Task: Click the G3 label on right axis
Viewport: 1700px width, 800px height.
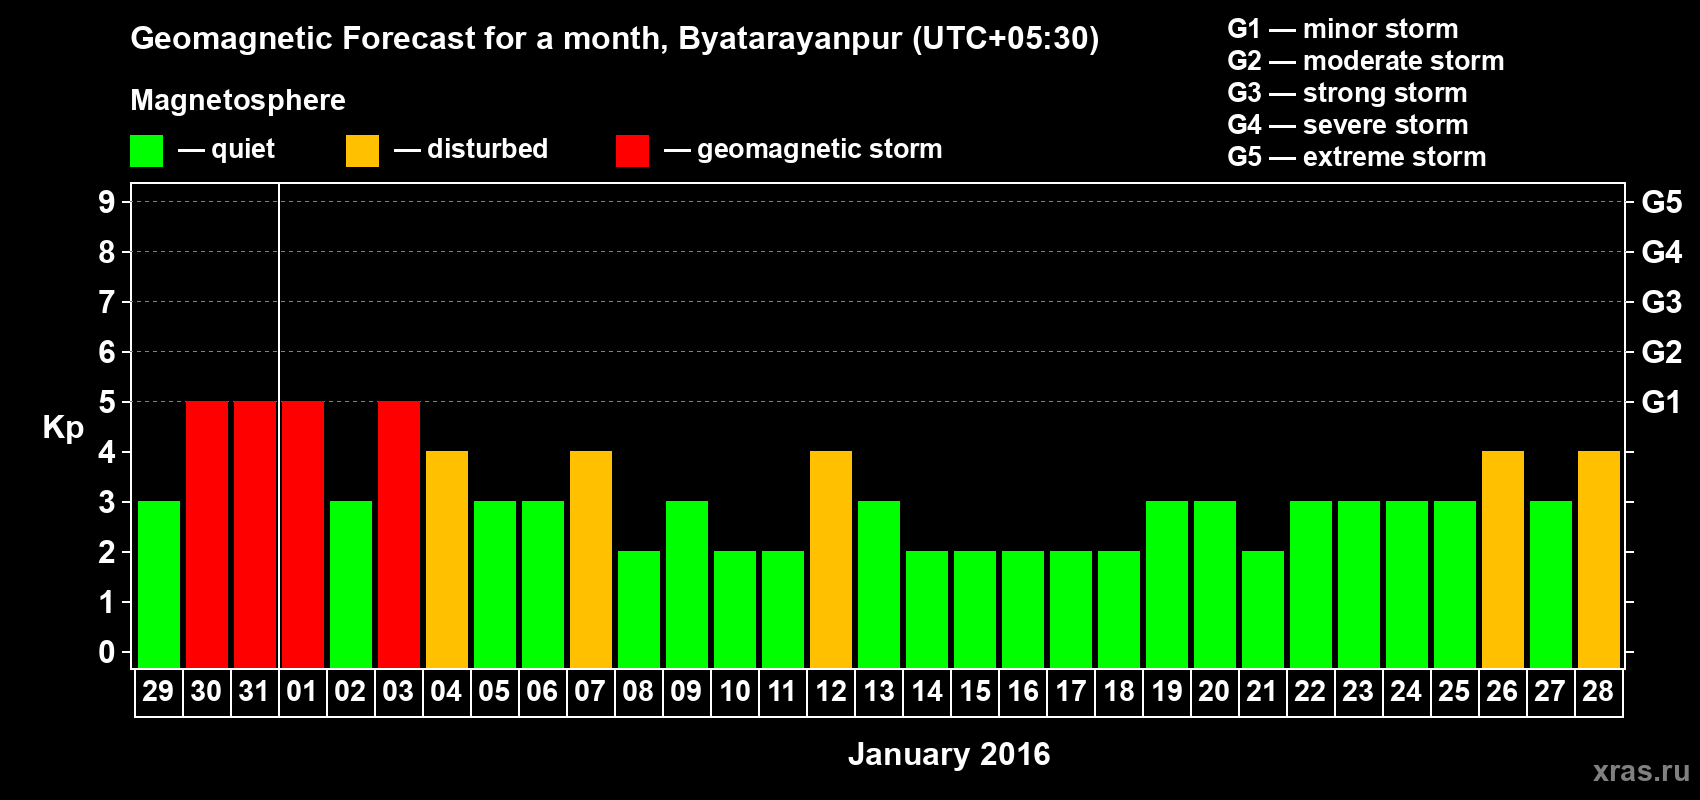Action: pos(1661,302)
